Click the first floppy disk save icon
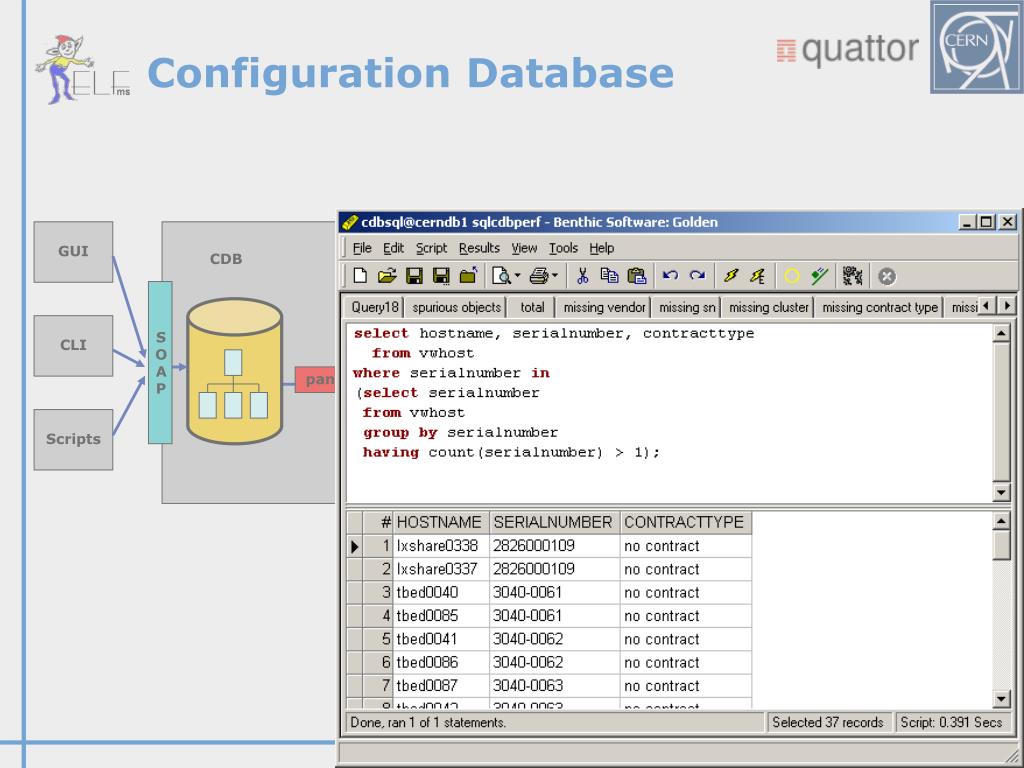The image size is (1024, 768). (414, 276)
